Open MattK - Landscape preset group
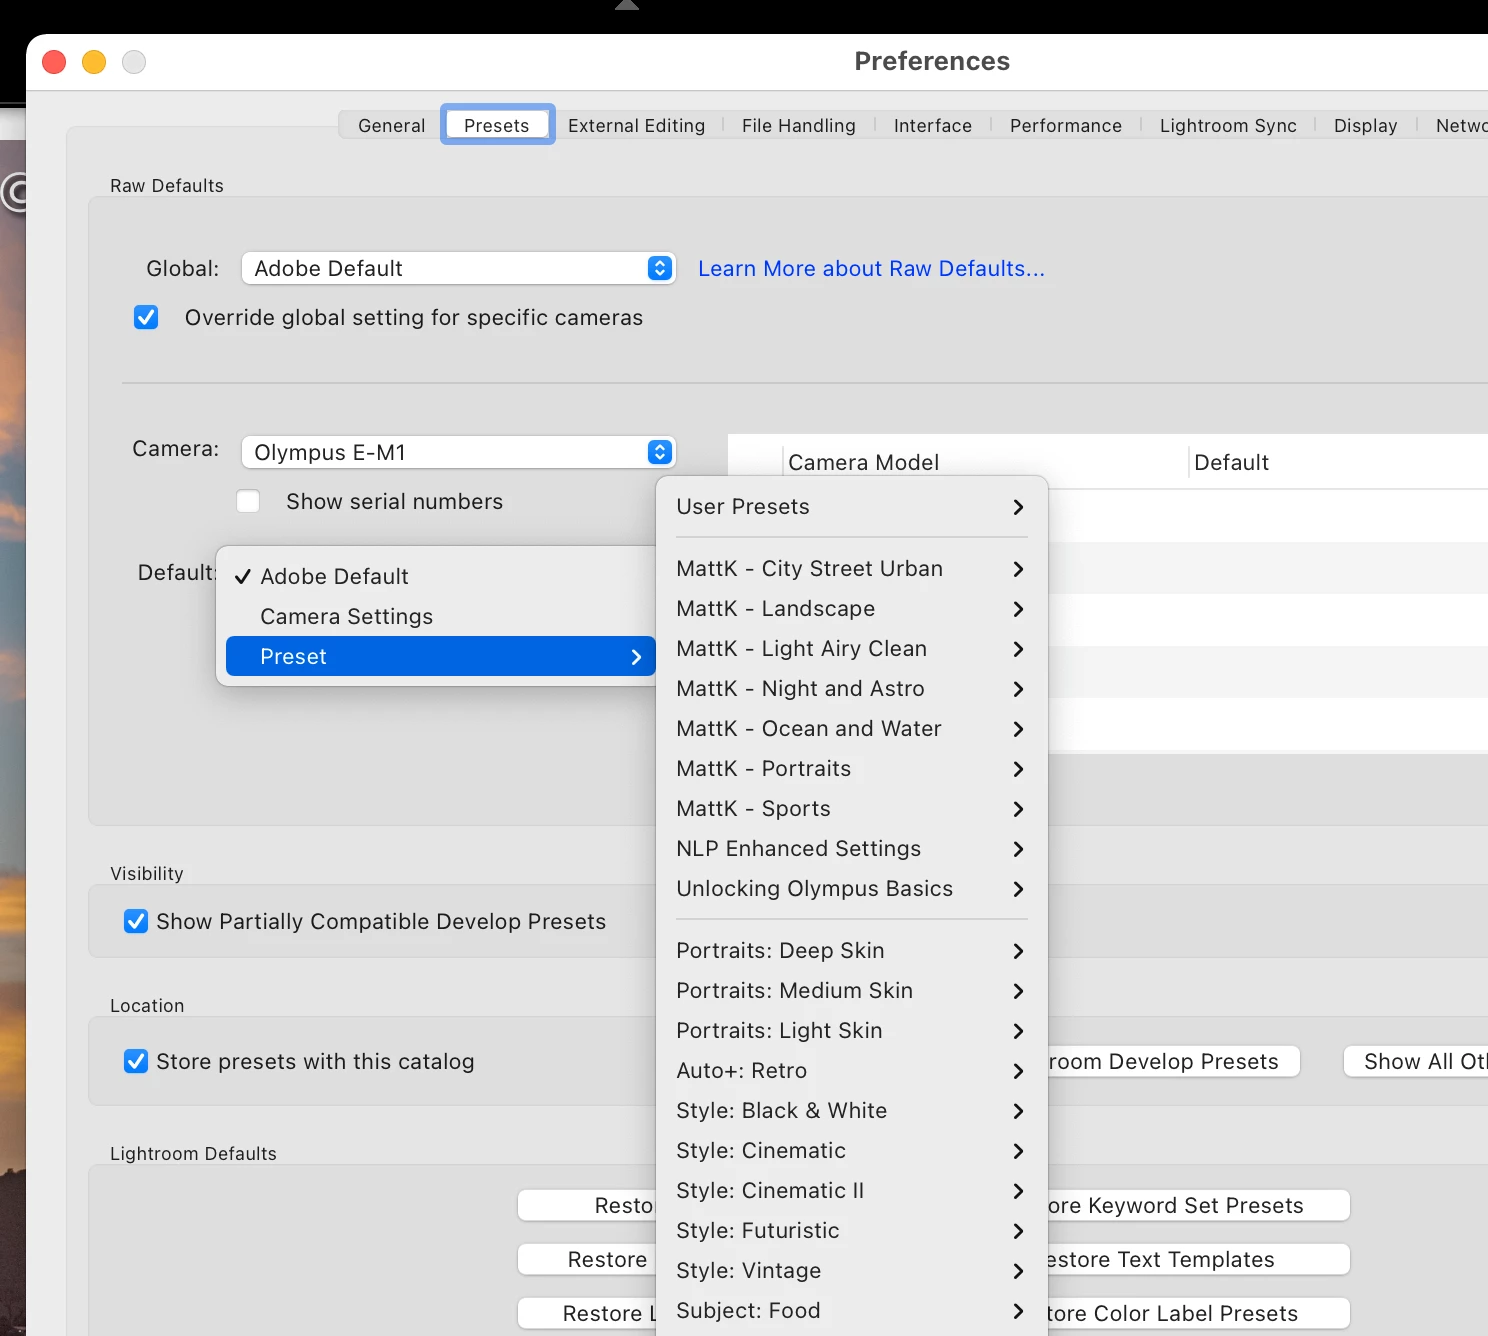Image resolution: width=1488 pixels, height=1336 pixels. pyautogui.click(x=851, y=608)
